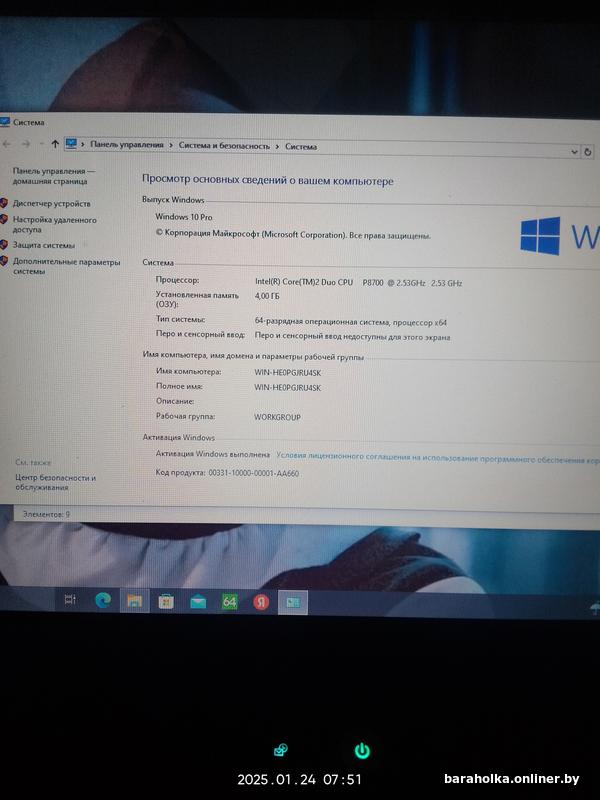Open Настройка удаленного доступа
The width and height of the screenshot is (600, 800).
pyautogui.click(x=54, y=224)
